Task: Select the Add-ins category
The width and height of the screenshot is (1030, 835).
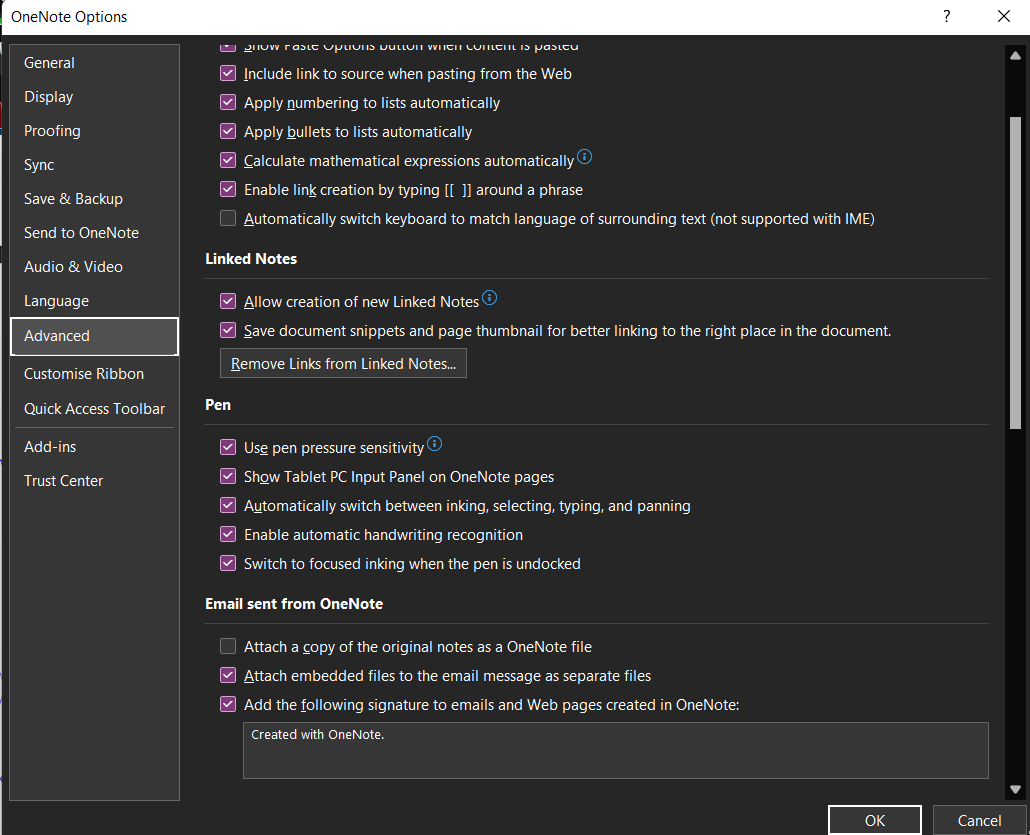Action: click(x=95, y=447)
